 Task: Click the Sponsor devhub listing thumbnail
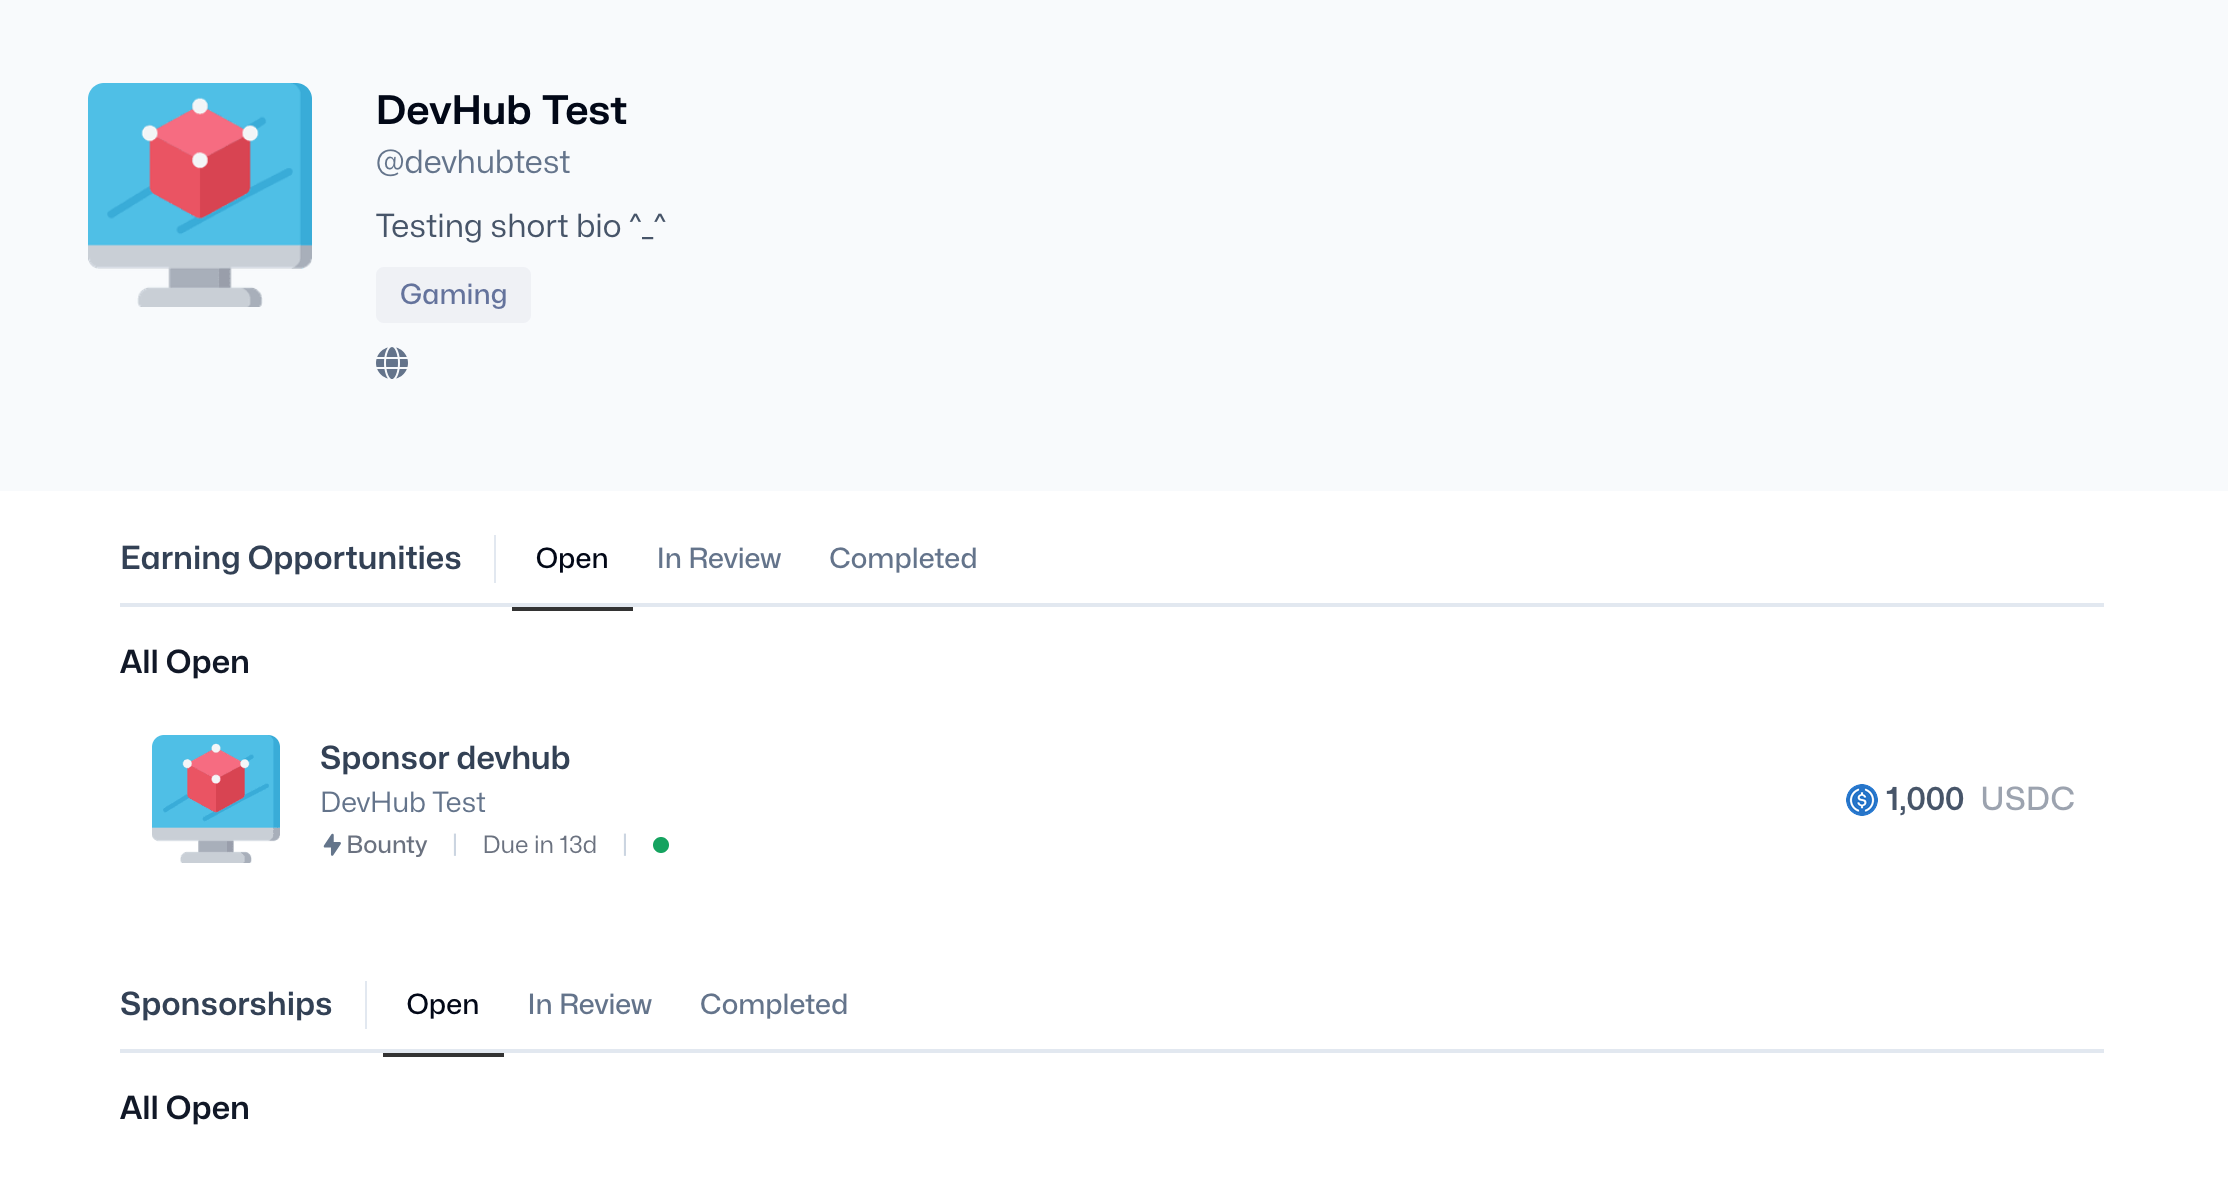pyautogui.click(x=216, y=799)
